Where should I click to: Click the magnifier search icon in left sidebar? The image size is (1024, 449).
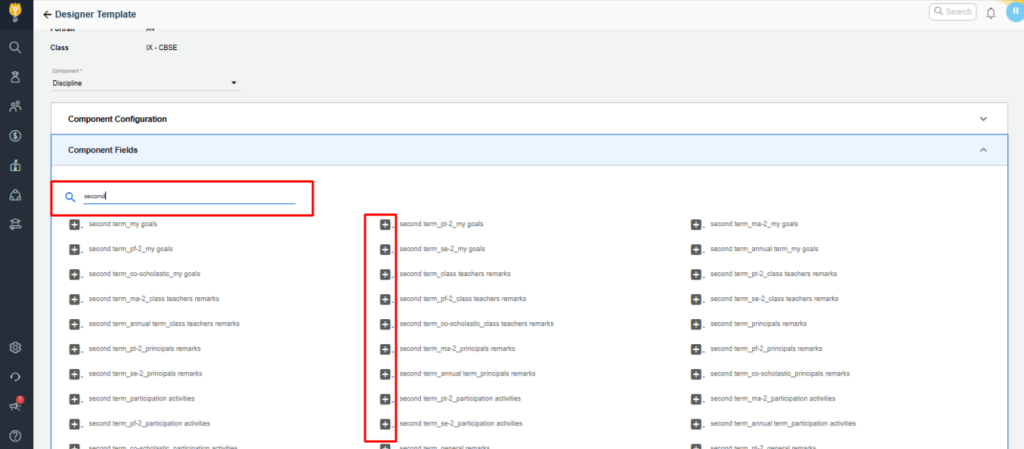[15, 47]
